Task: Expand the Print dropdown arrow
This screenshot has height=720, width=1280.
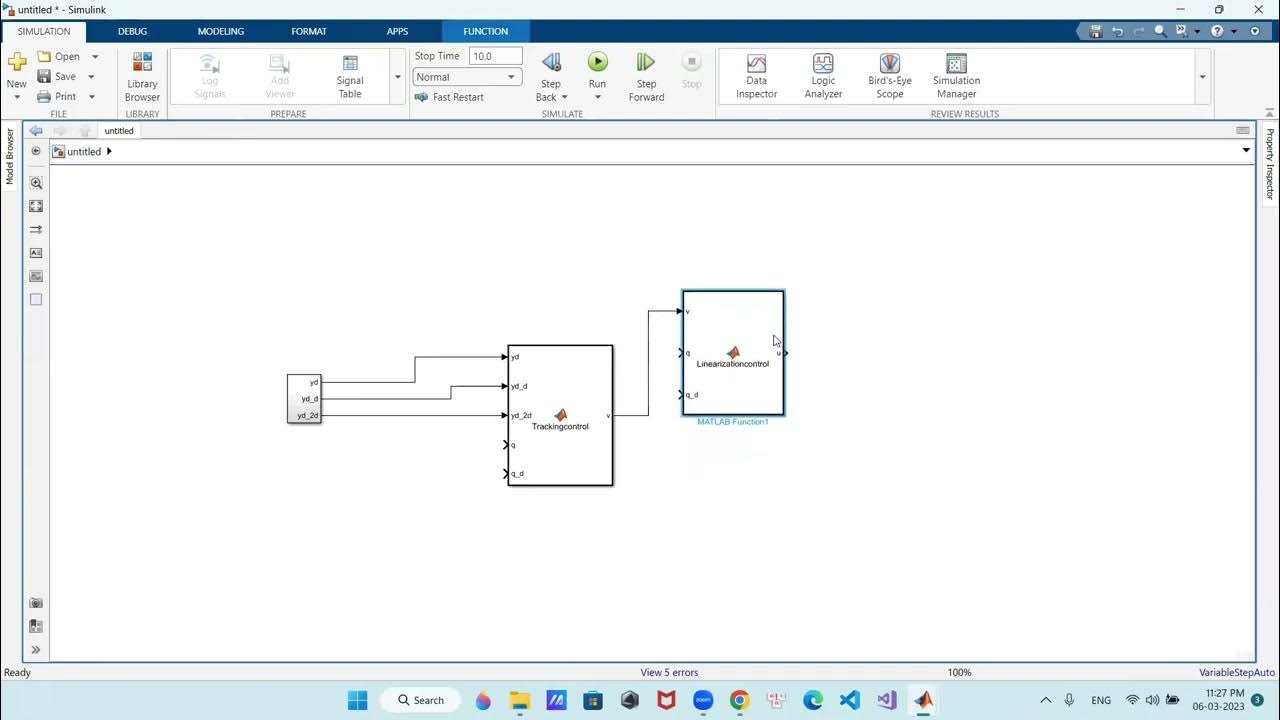Action: [x=91, y=97]
